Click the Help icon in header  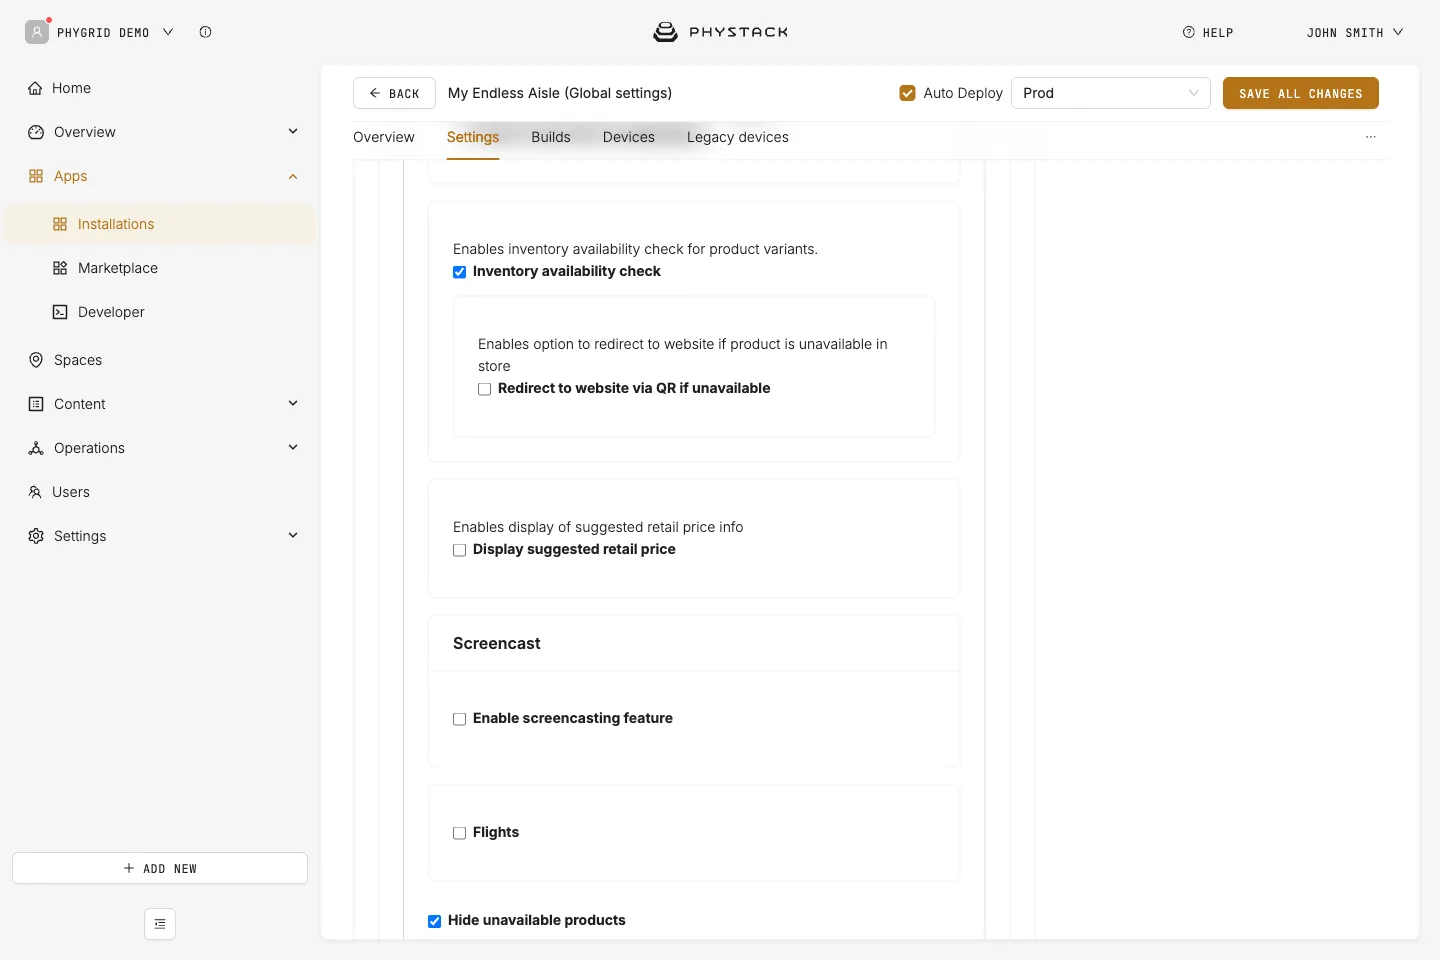(1188, 32)
